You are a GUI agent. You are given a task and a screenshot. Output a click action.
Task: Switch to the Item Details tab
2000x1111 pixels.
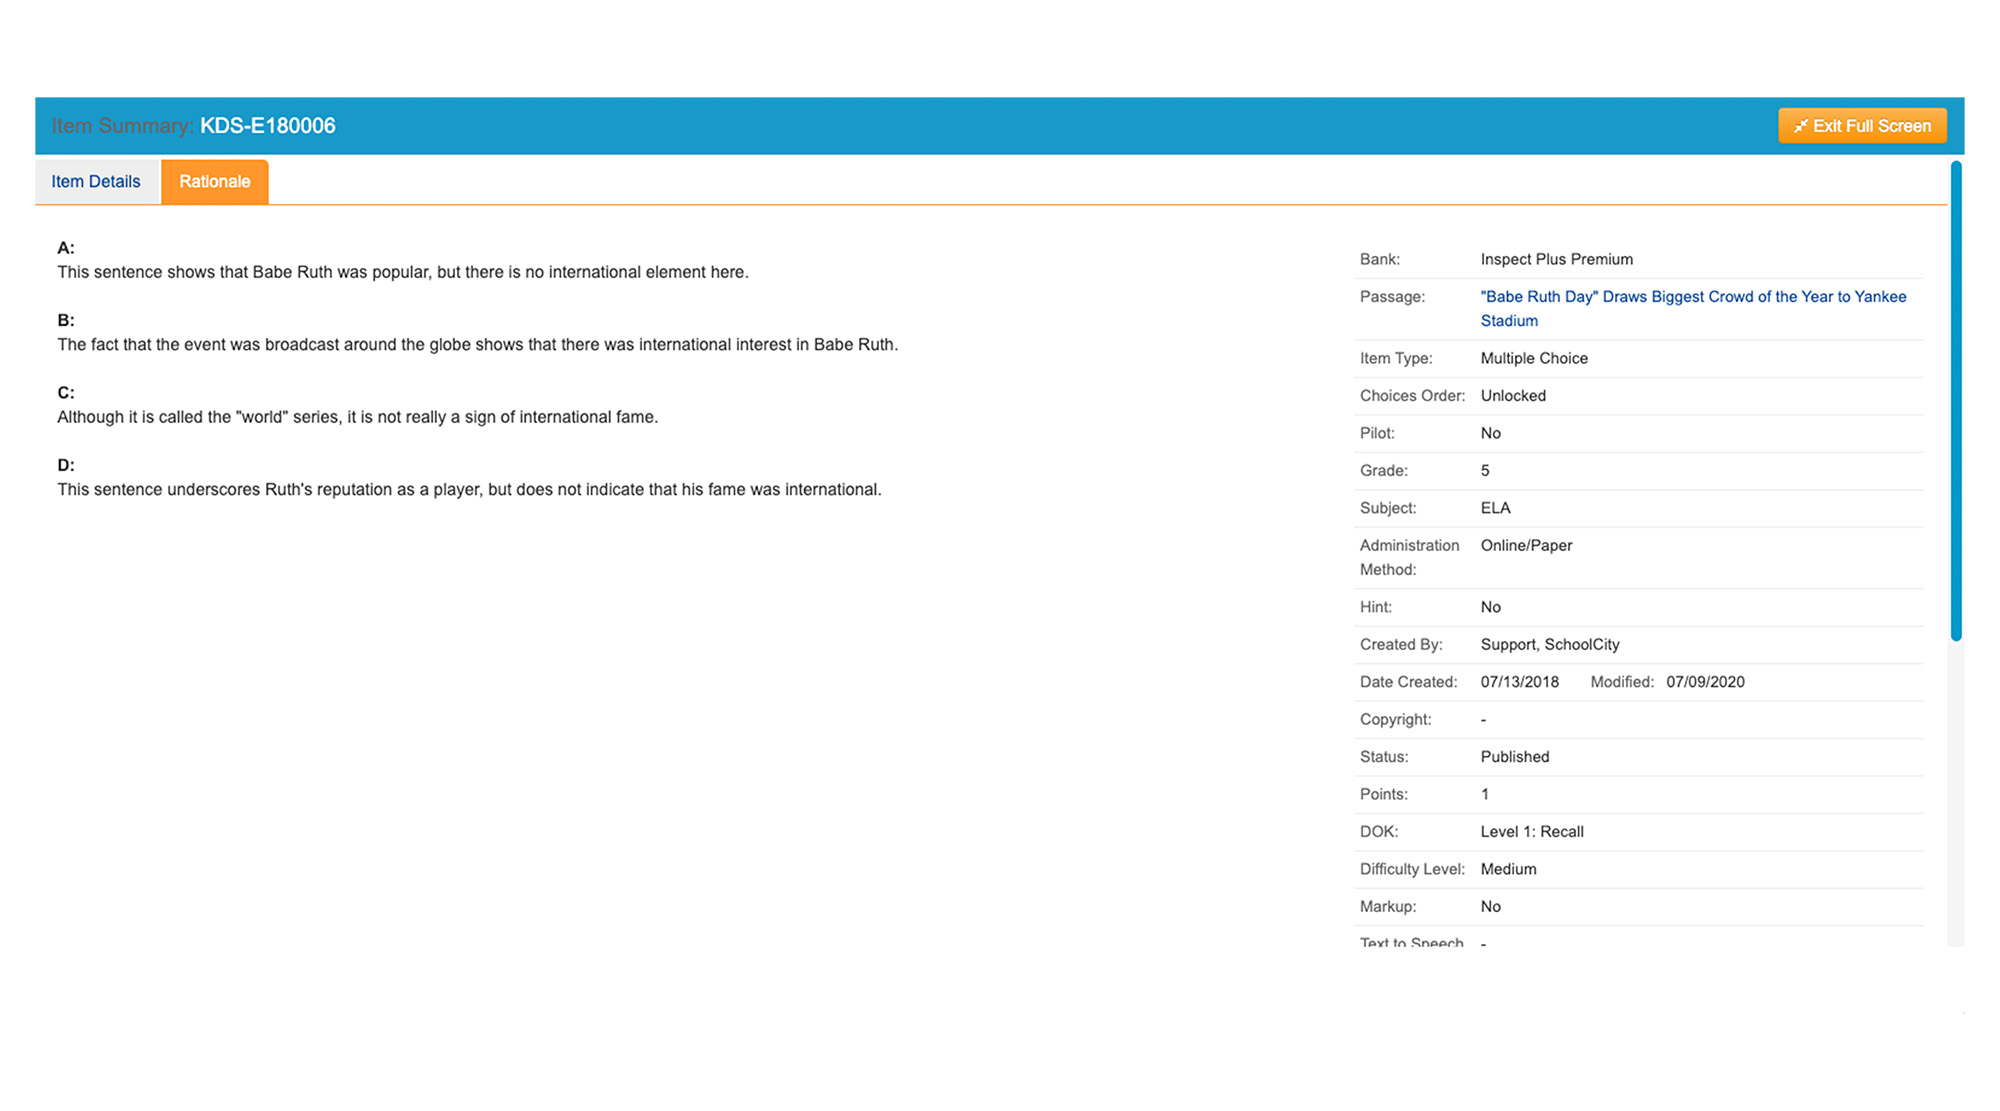point(96,182)
